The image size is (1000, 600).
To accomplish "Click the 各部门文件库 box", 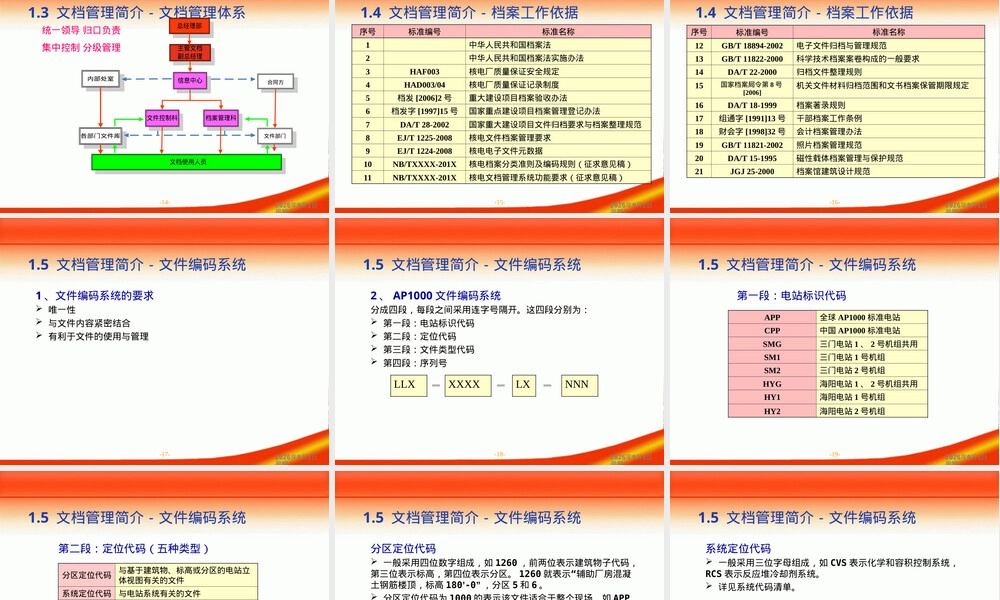I will click(100, 136).
